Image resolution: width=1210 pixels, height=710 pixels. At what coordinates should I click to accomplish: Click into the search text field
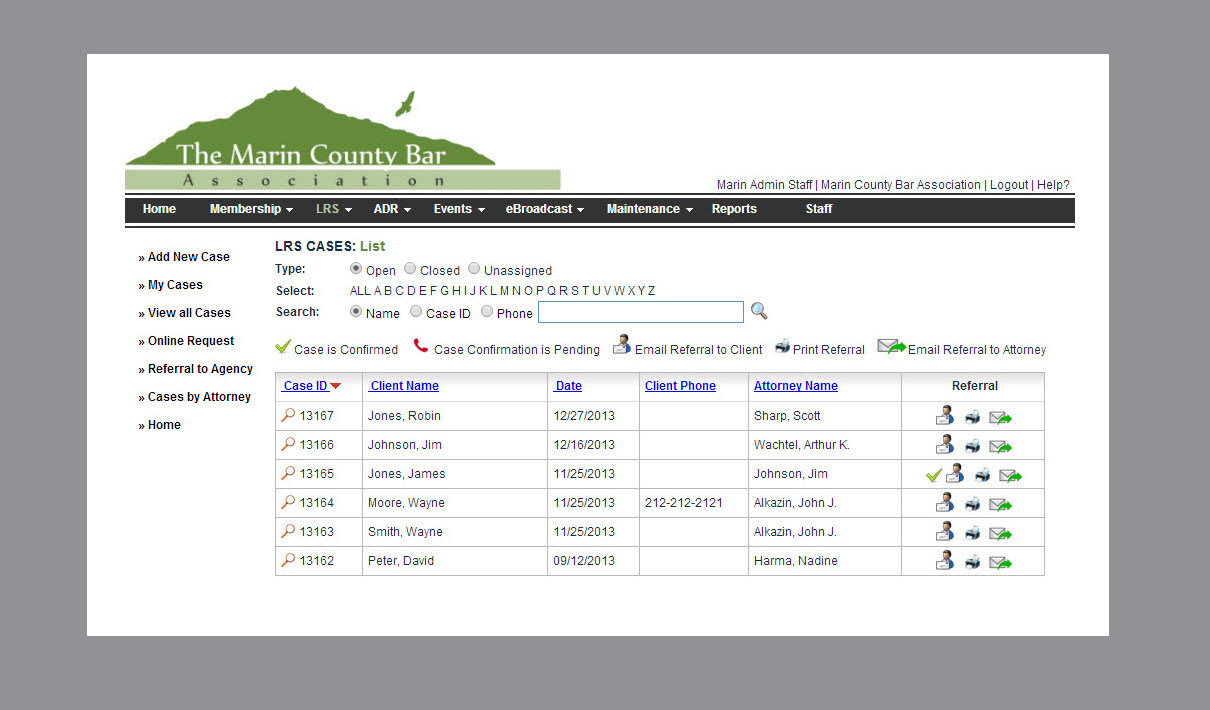pyautogui.click(x=641, y=312)
